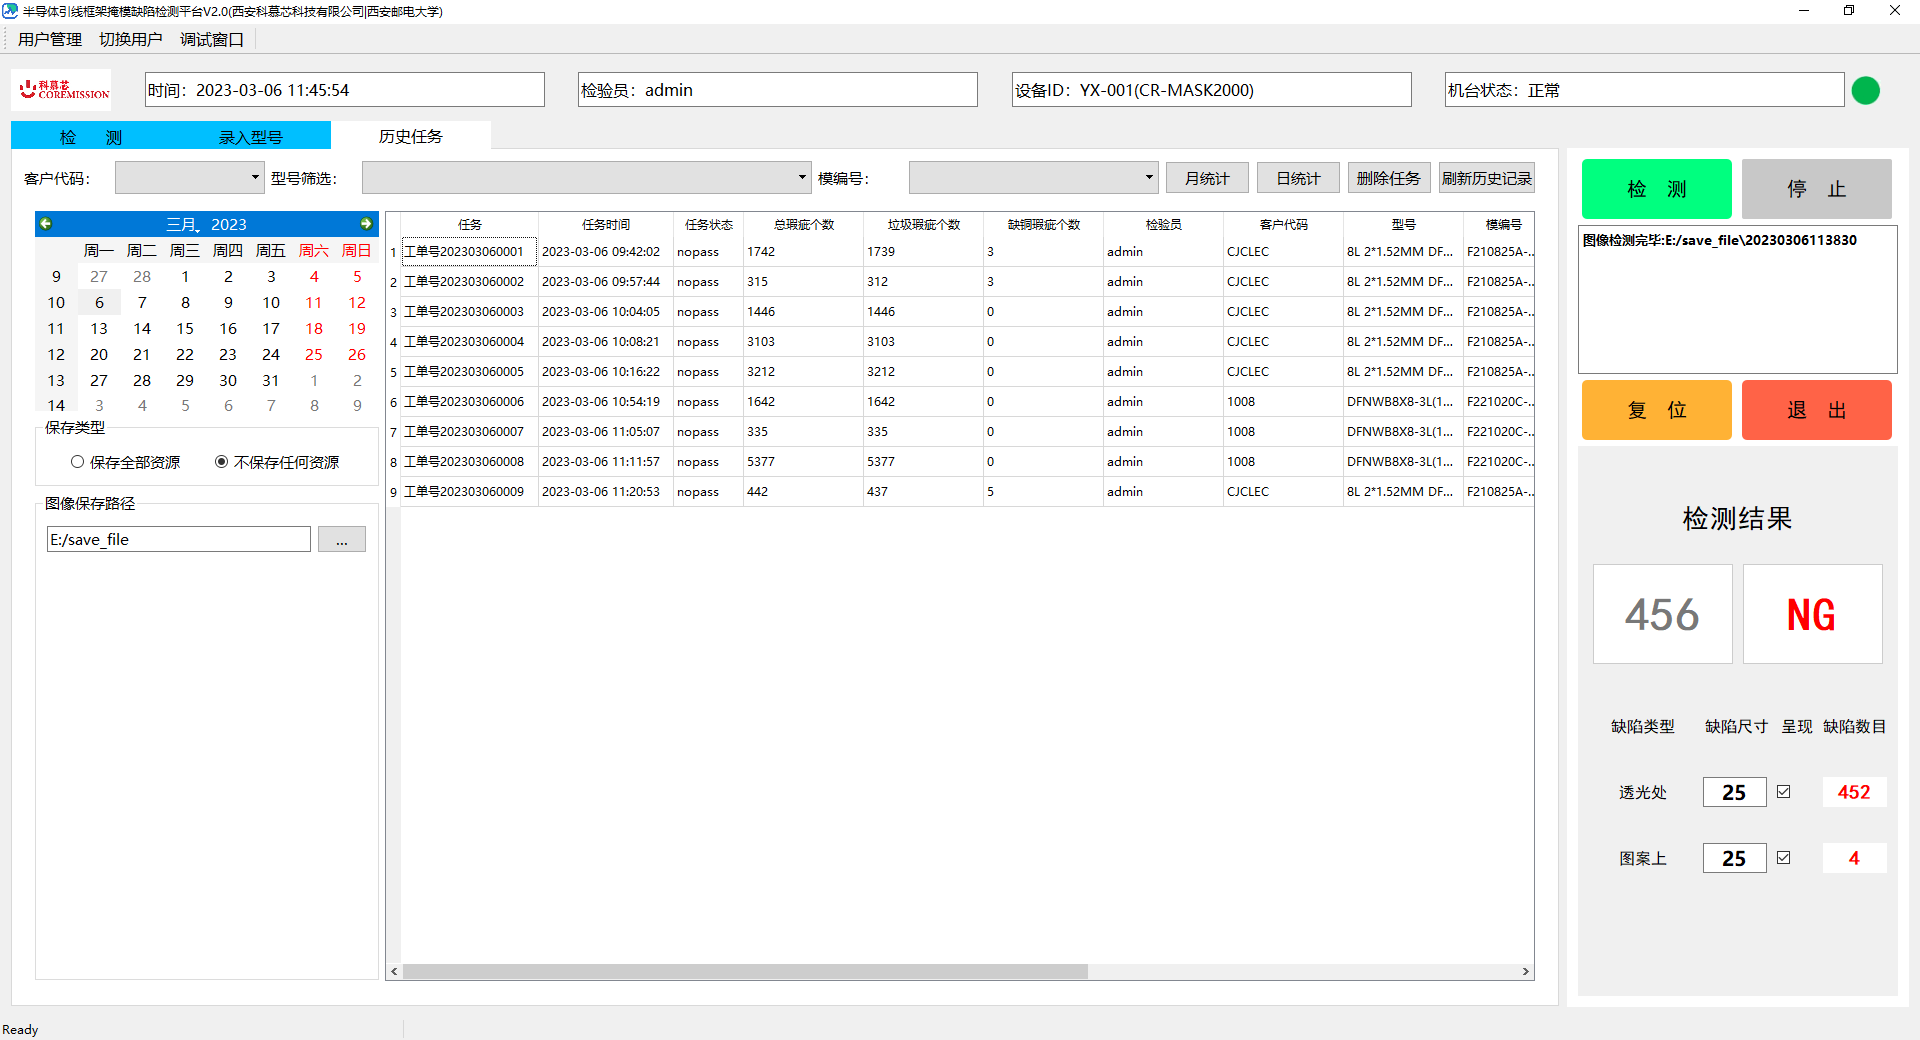This screenshot has width=1920, height=1040.
Task: Toggle display checkbox for 透光处 defect
Action: (x=1783, y=792)
